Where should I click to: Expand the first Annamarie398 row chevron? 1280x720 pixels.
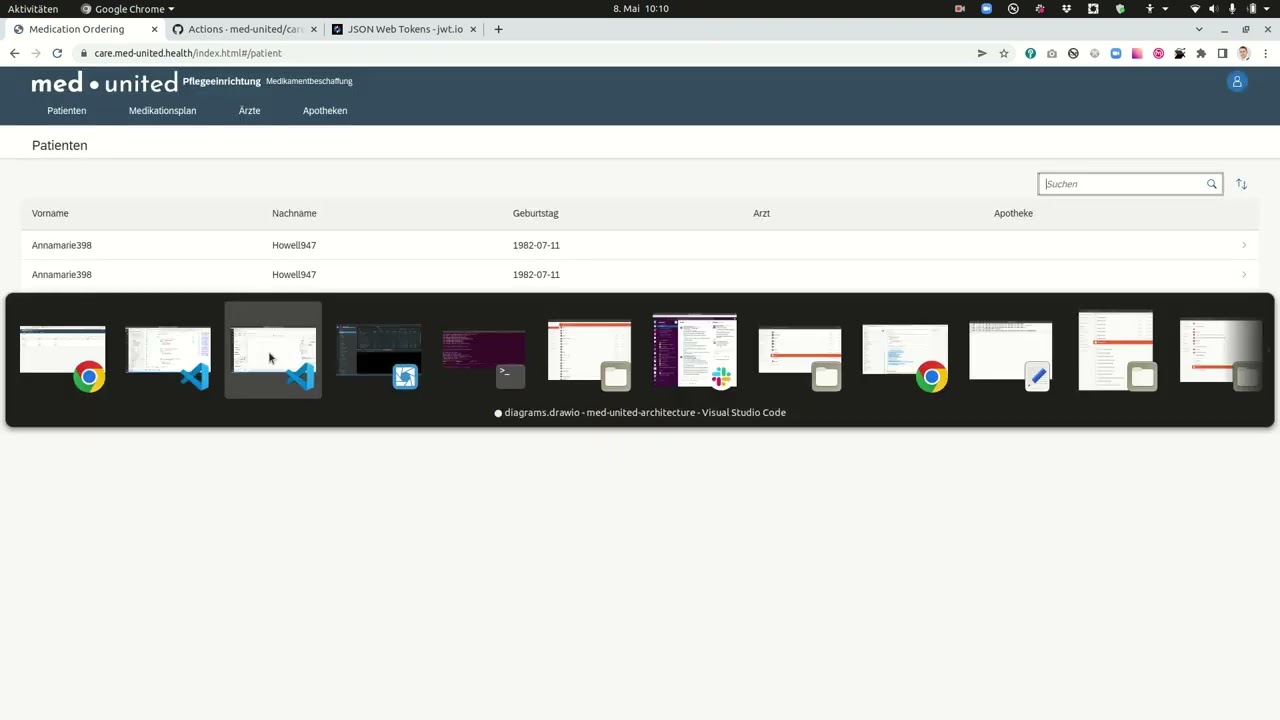1244,245
